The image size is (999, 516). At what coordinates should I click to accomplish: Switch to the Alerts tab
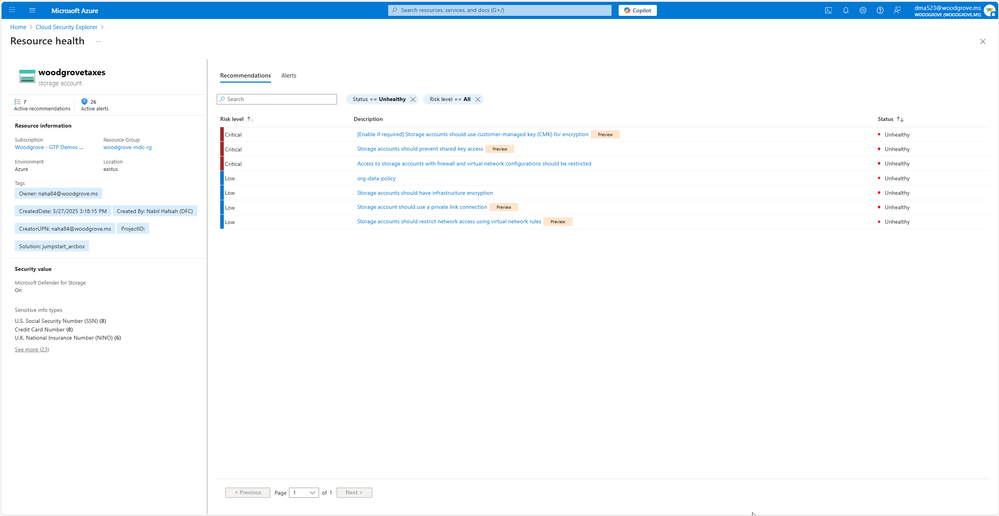tap(289, 76)
